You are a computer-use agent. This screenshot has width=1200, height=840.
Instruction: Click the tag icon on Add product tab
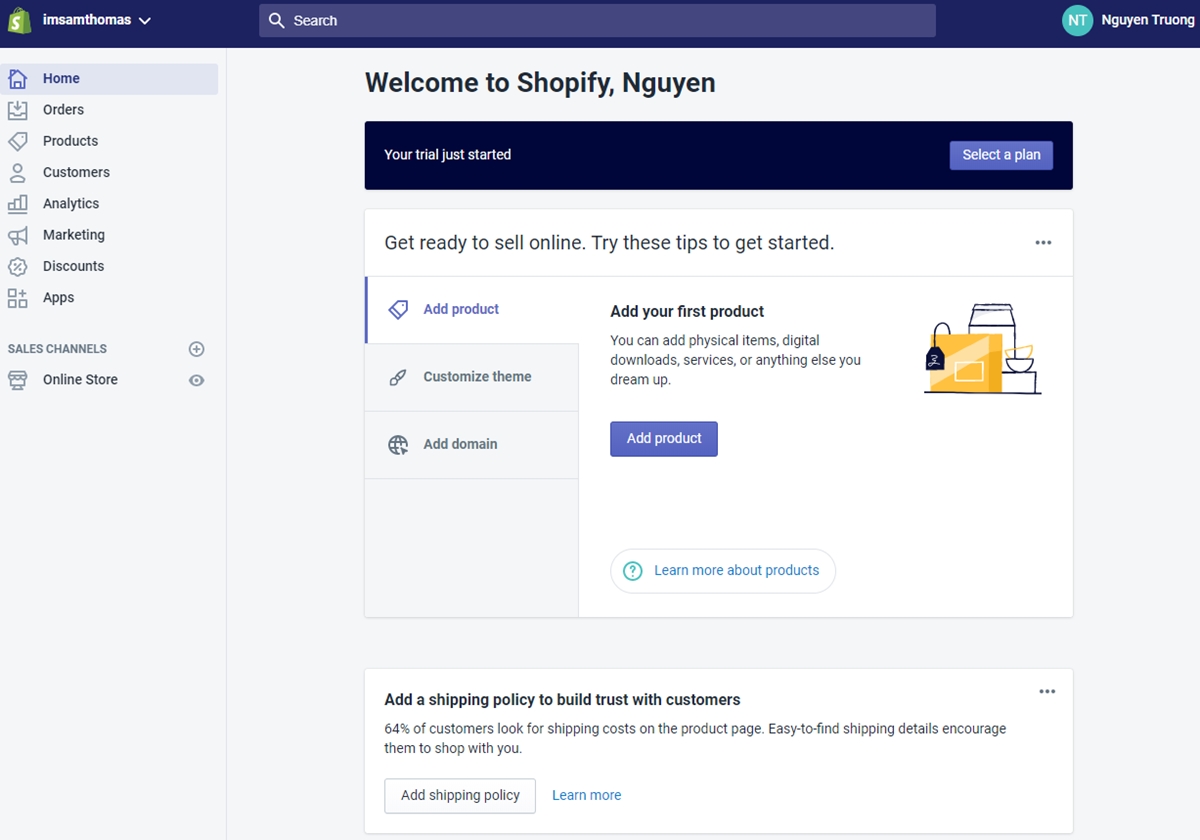click(x=398, y=309)
